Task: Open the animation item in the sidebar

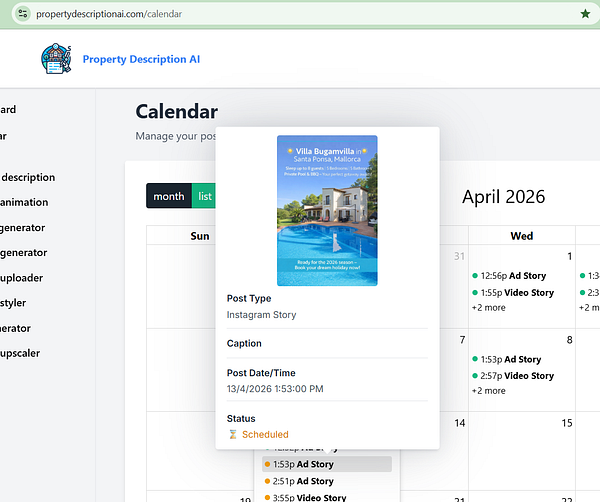Action: (24, 202)
